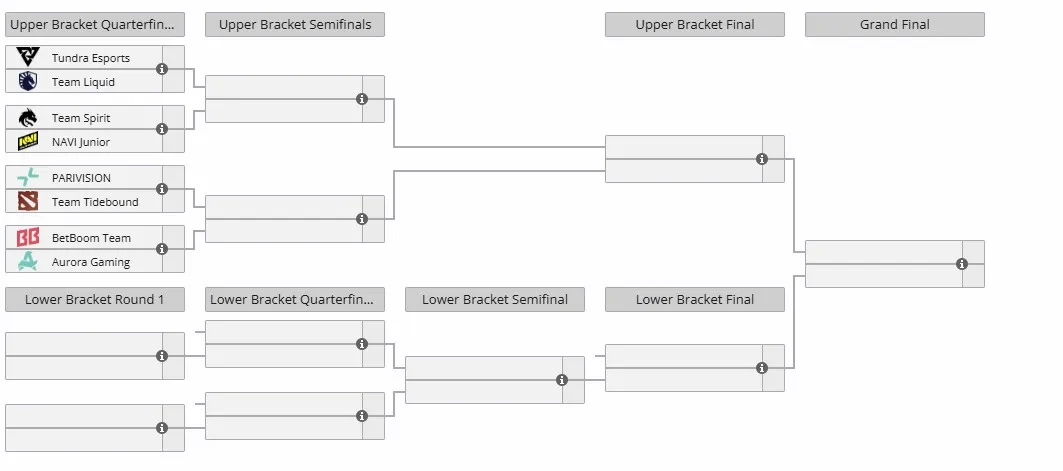Click the Lower Bracket Semifinal header
The image size is (1063, 471).
point(495,300)
